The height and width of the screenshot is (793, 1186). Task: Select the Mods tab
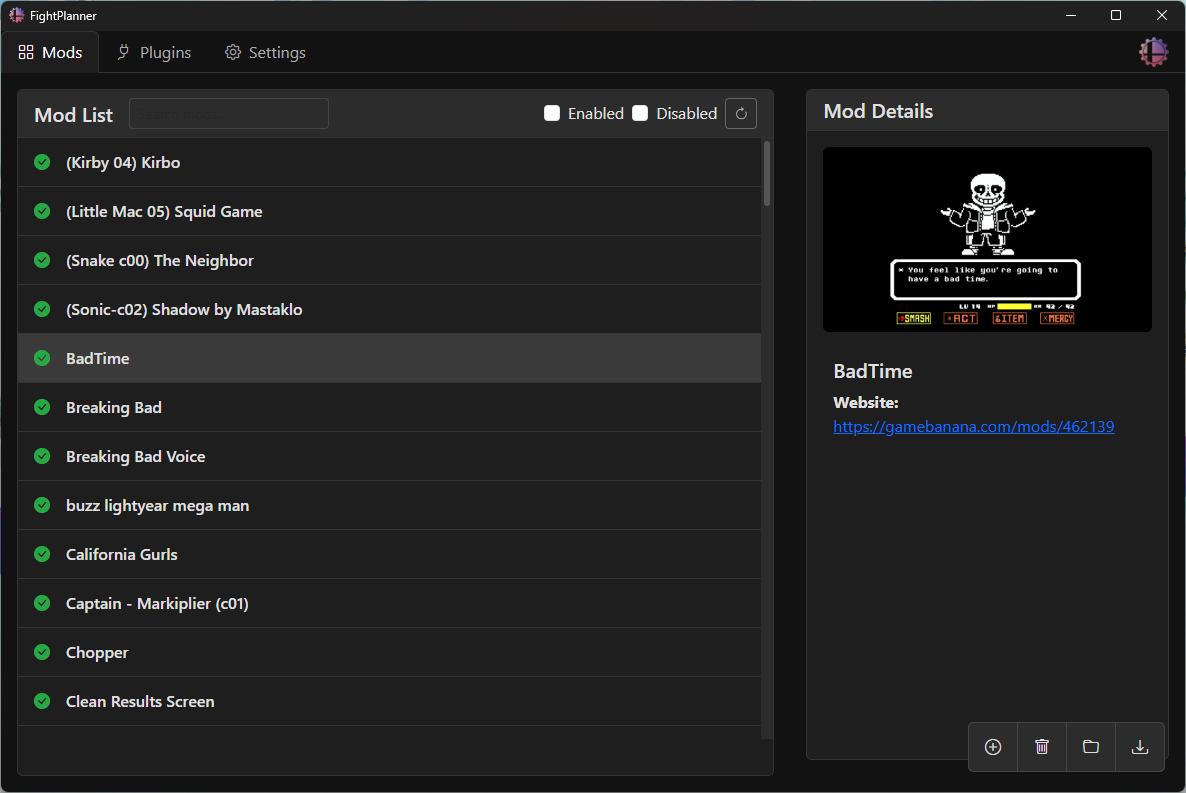(50, 52)
